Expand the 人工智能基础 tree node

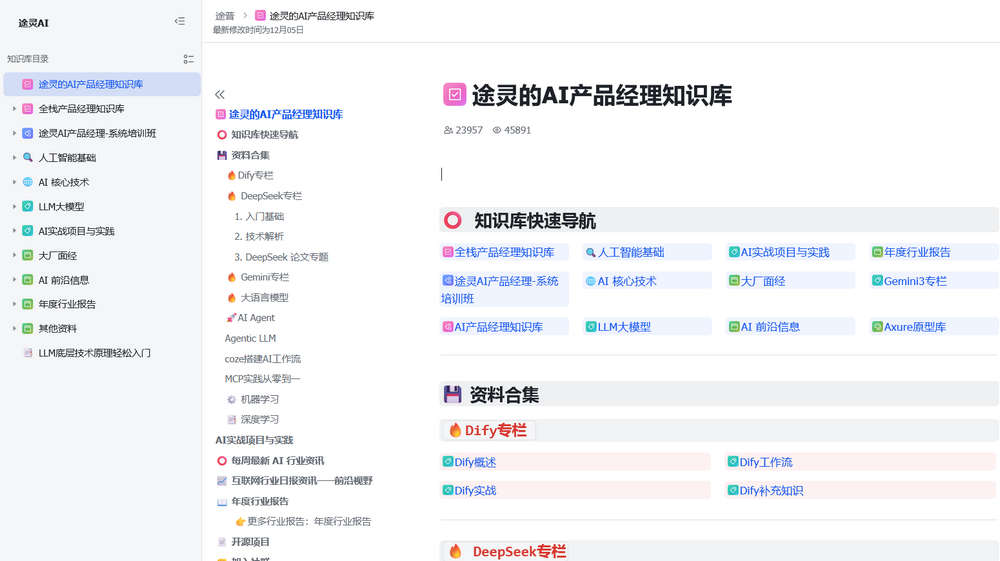[x=14, y=157]
